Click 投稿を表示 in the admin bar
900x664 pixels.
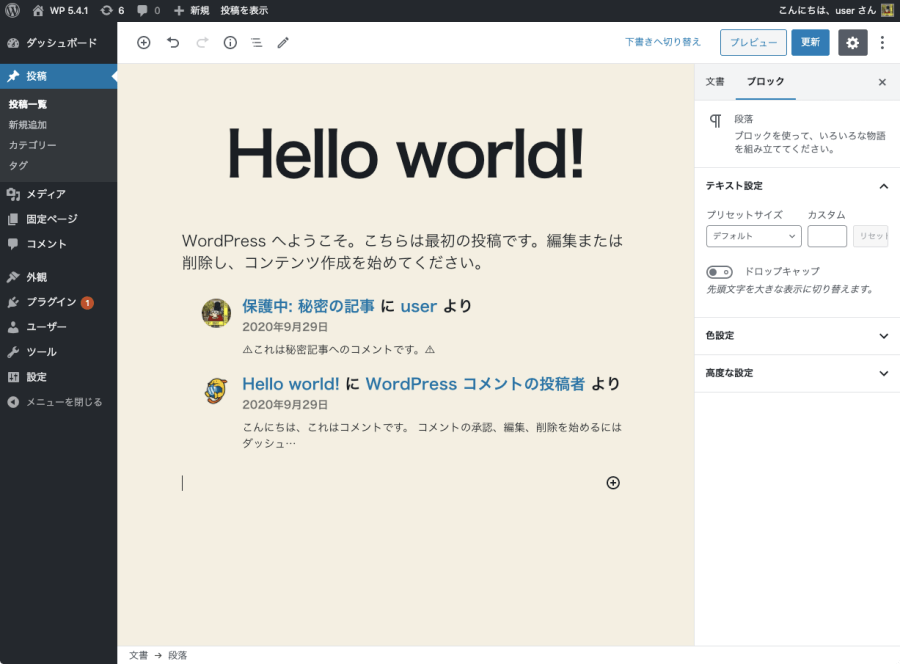[244, 10]
